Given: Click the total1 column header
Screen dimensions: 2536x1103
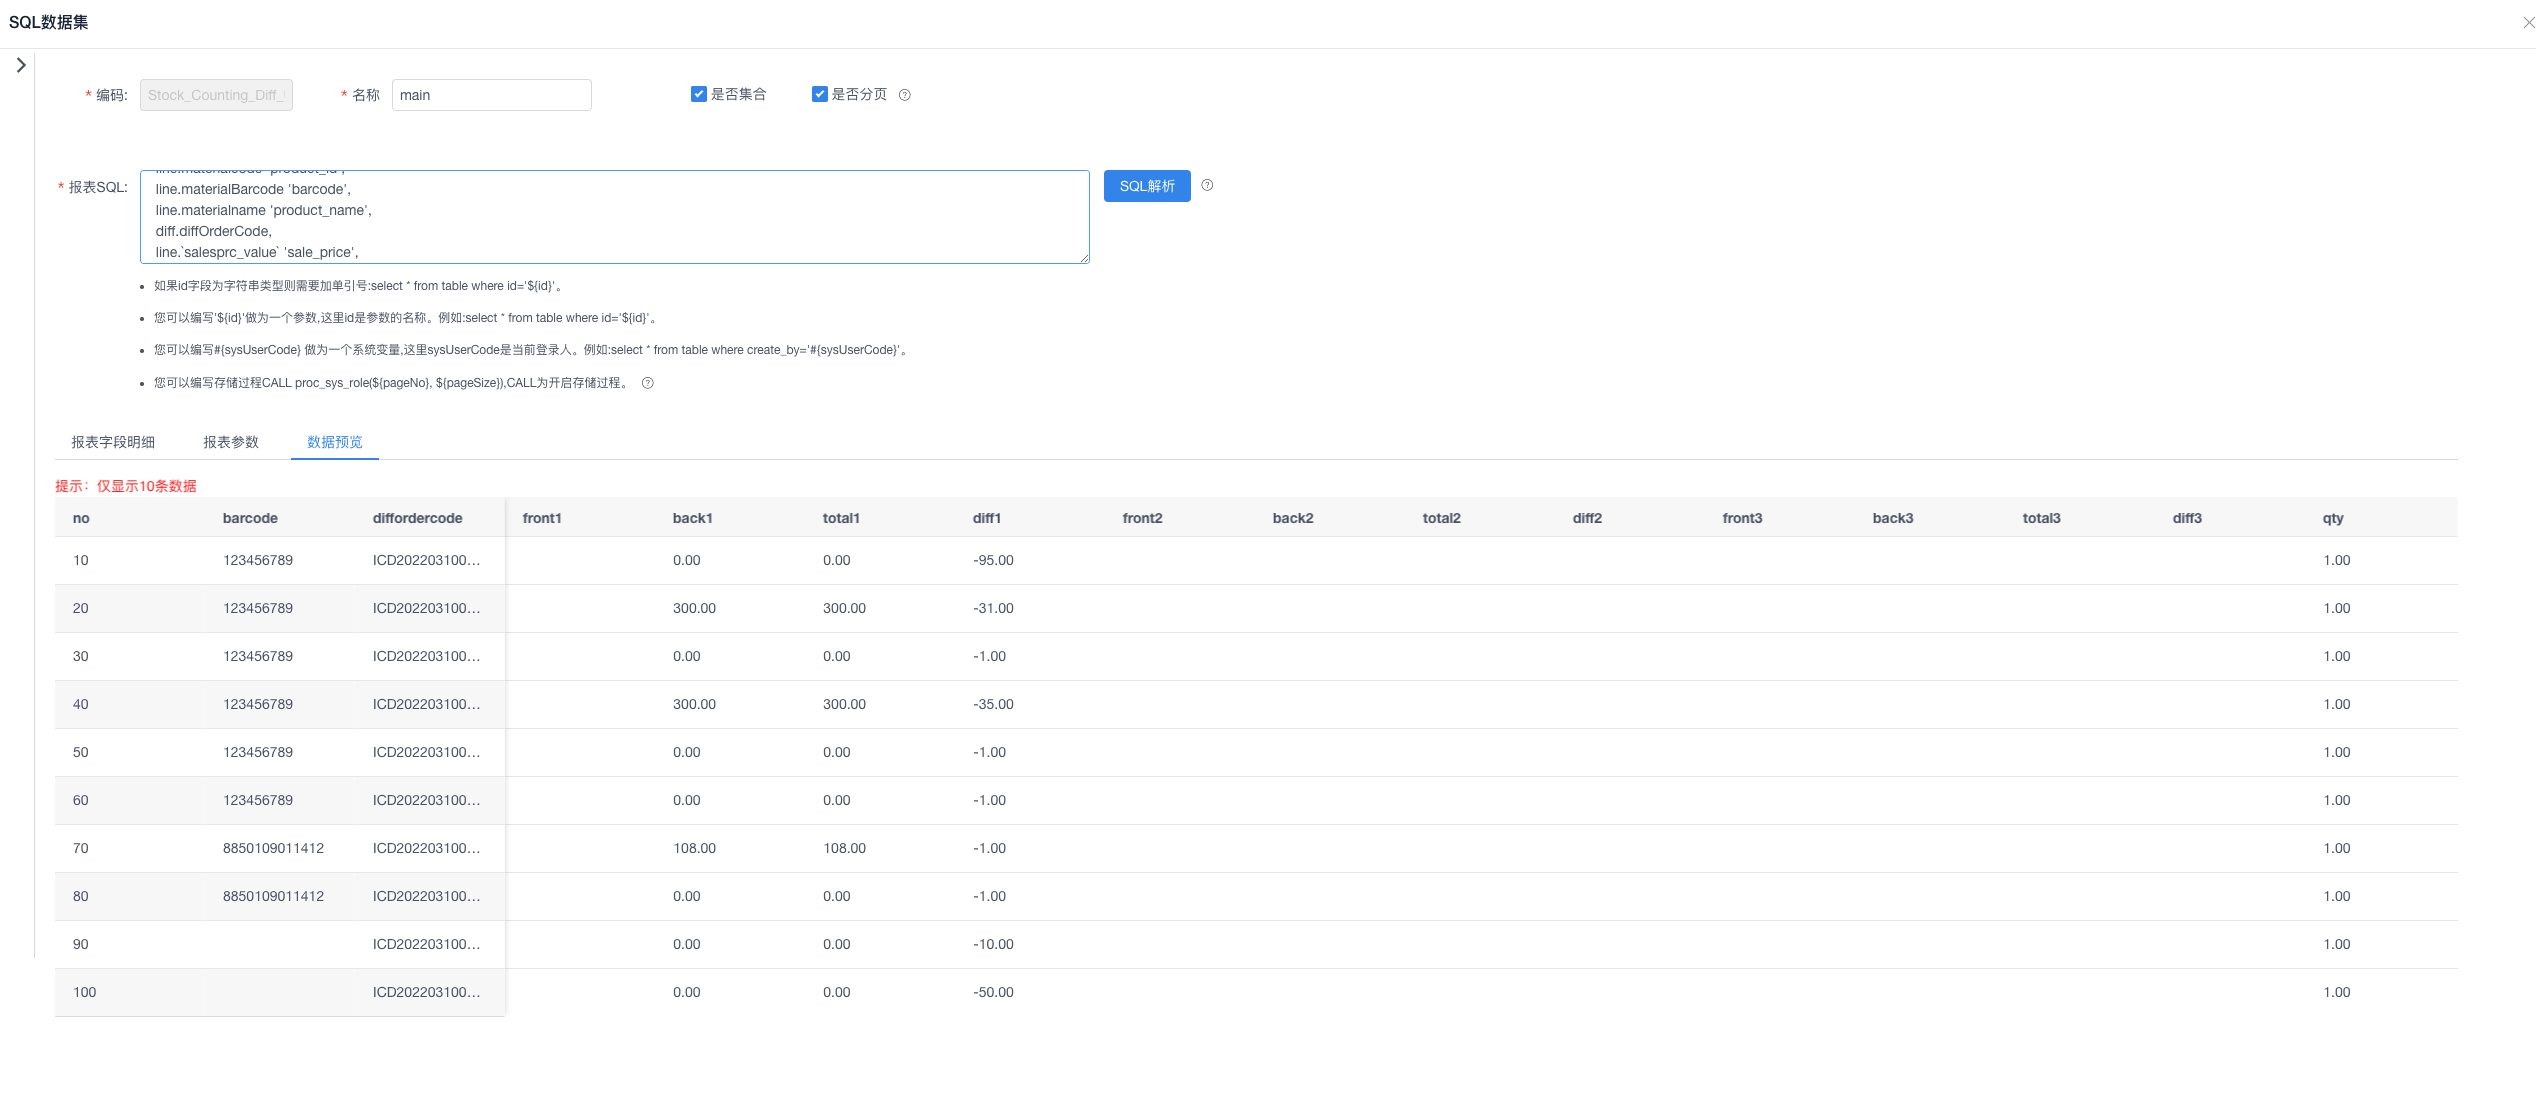Looking at the screenshot, I should click(x=841, y=518).
